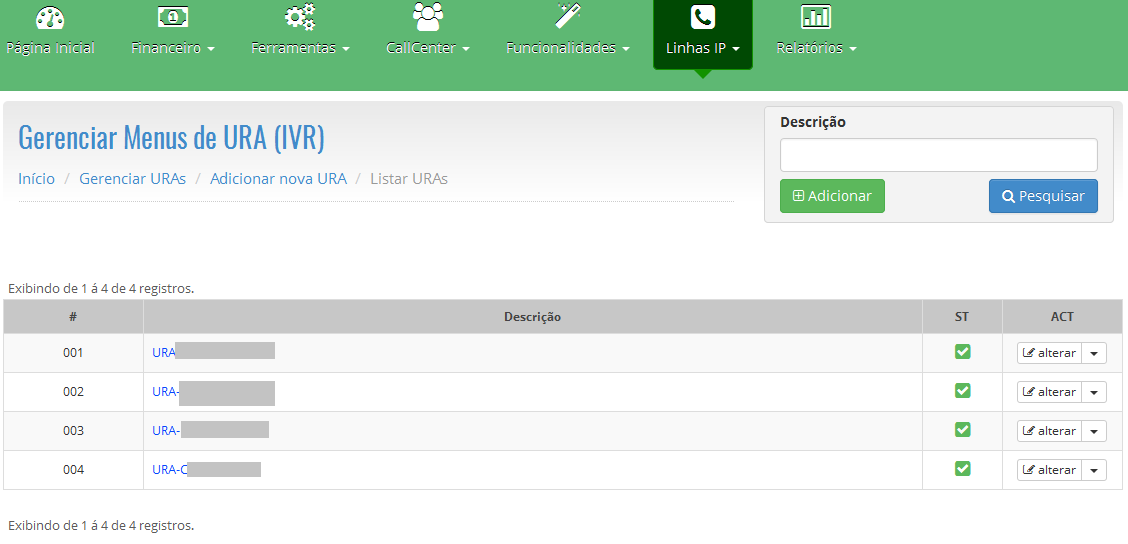Open the Financeiro menu
The image size is (1128, 544).
click(x=173, y=48)
